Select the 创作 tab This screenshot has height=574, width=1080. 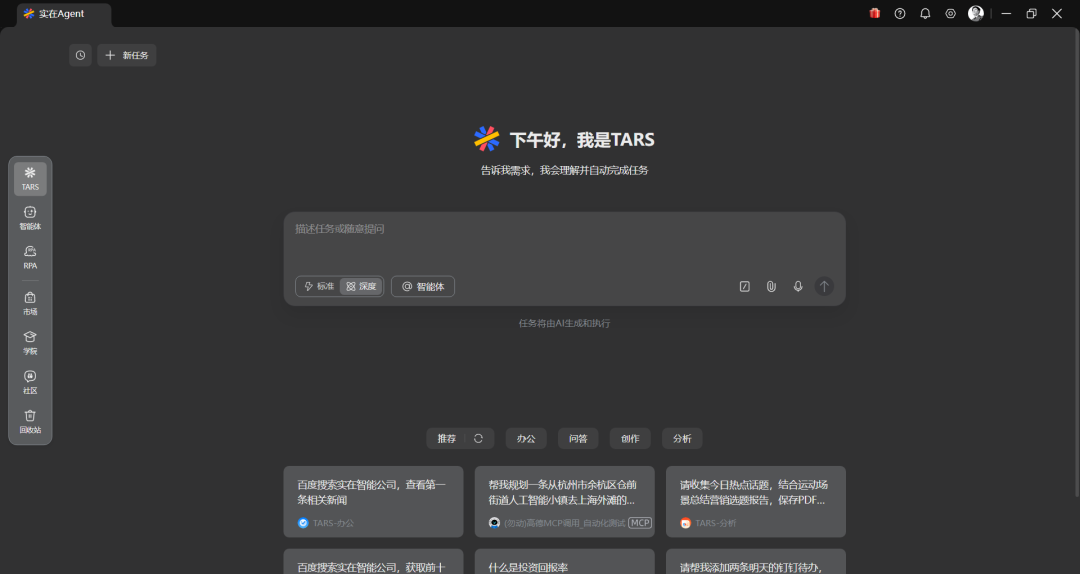click(630, 438)
